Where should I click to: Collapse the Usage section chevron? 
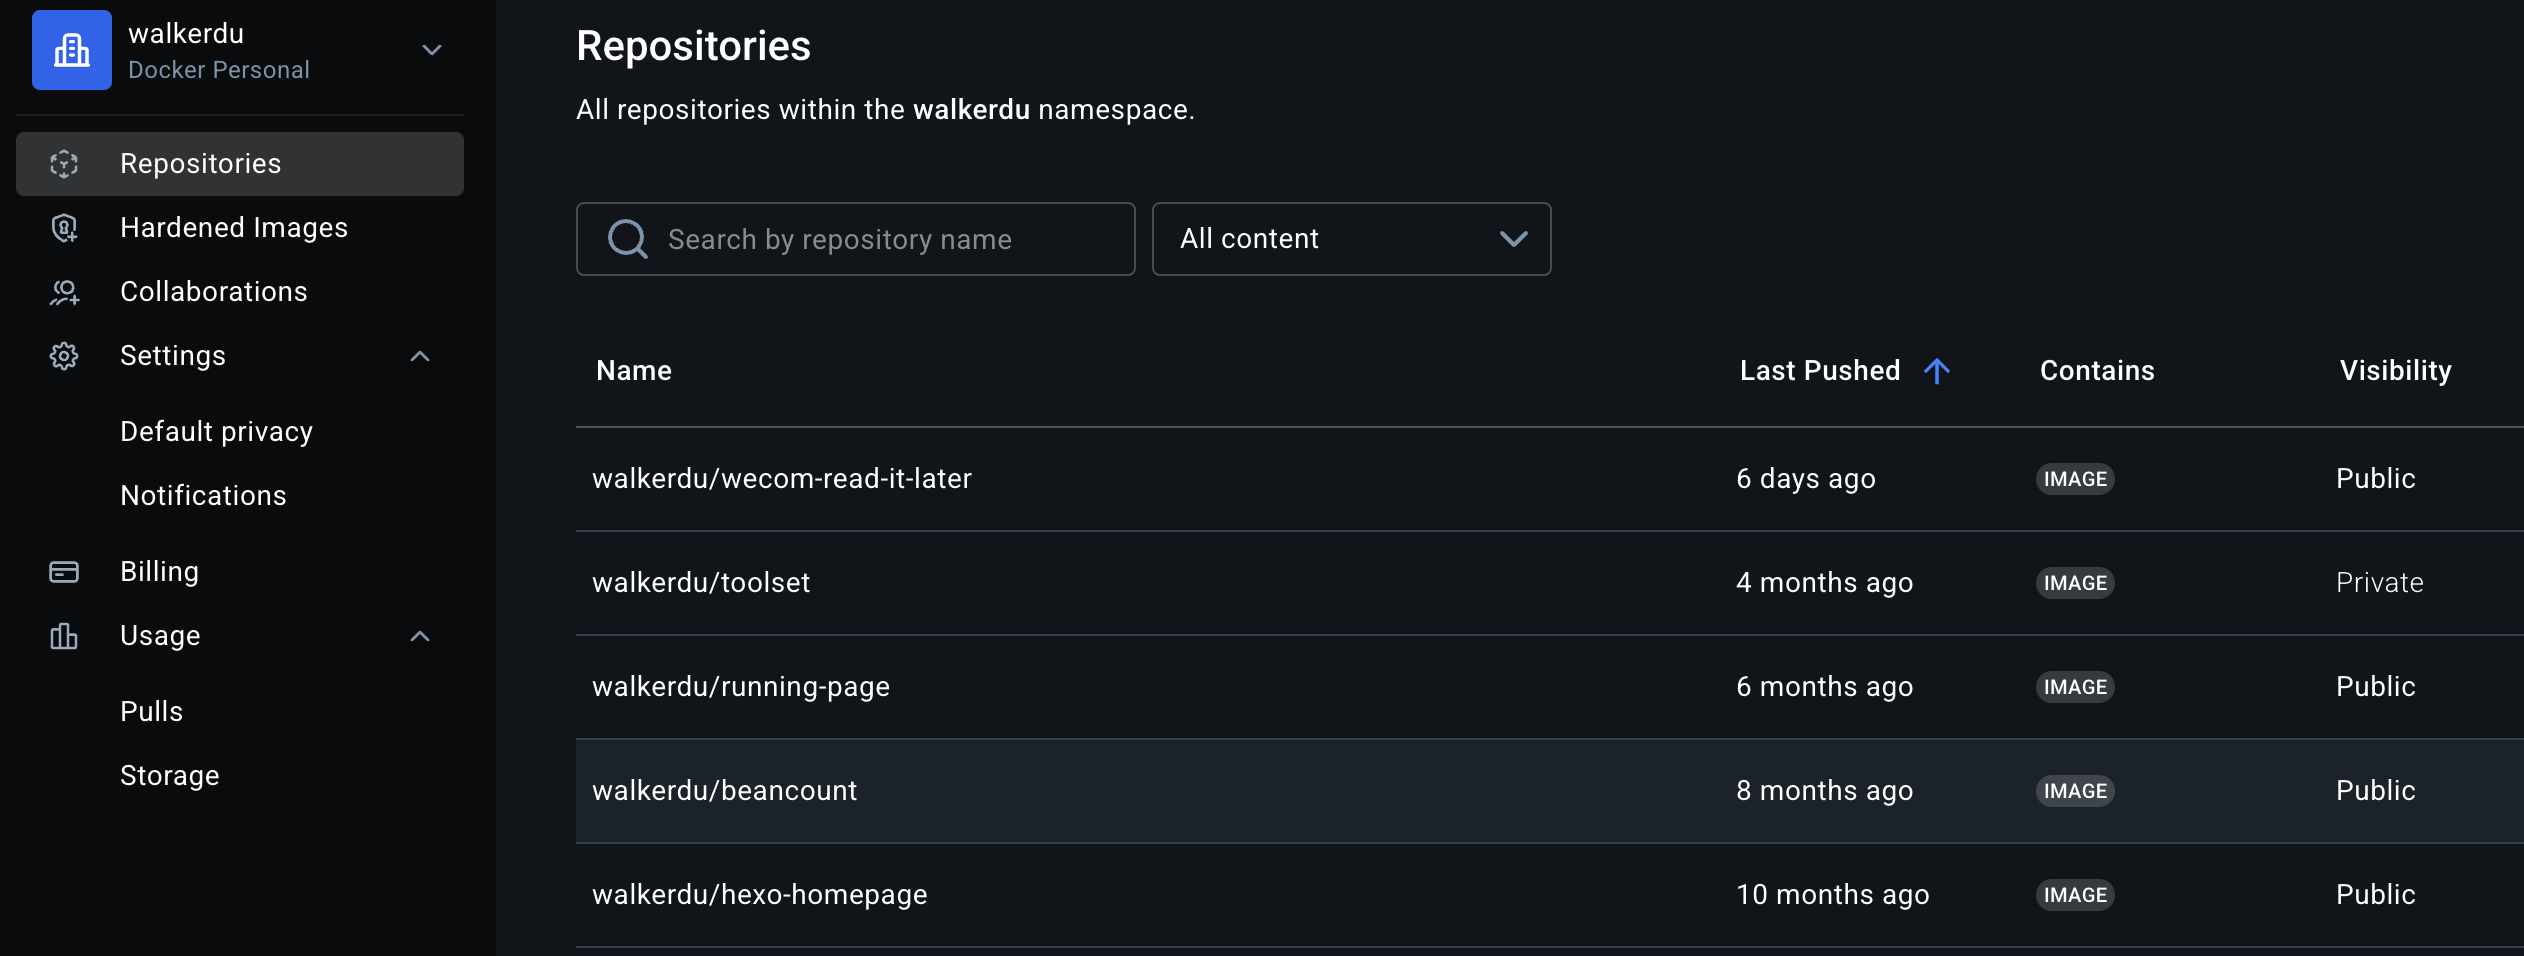(420, 636)
